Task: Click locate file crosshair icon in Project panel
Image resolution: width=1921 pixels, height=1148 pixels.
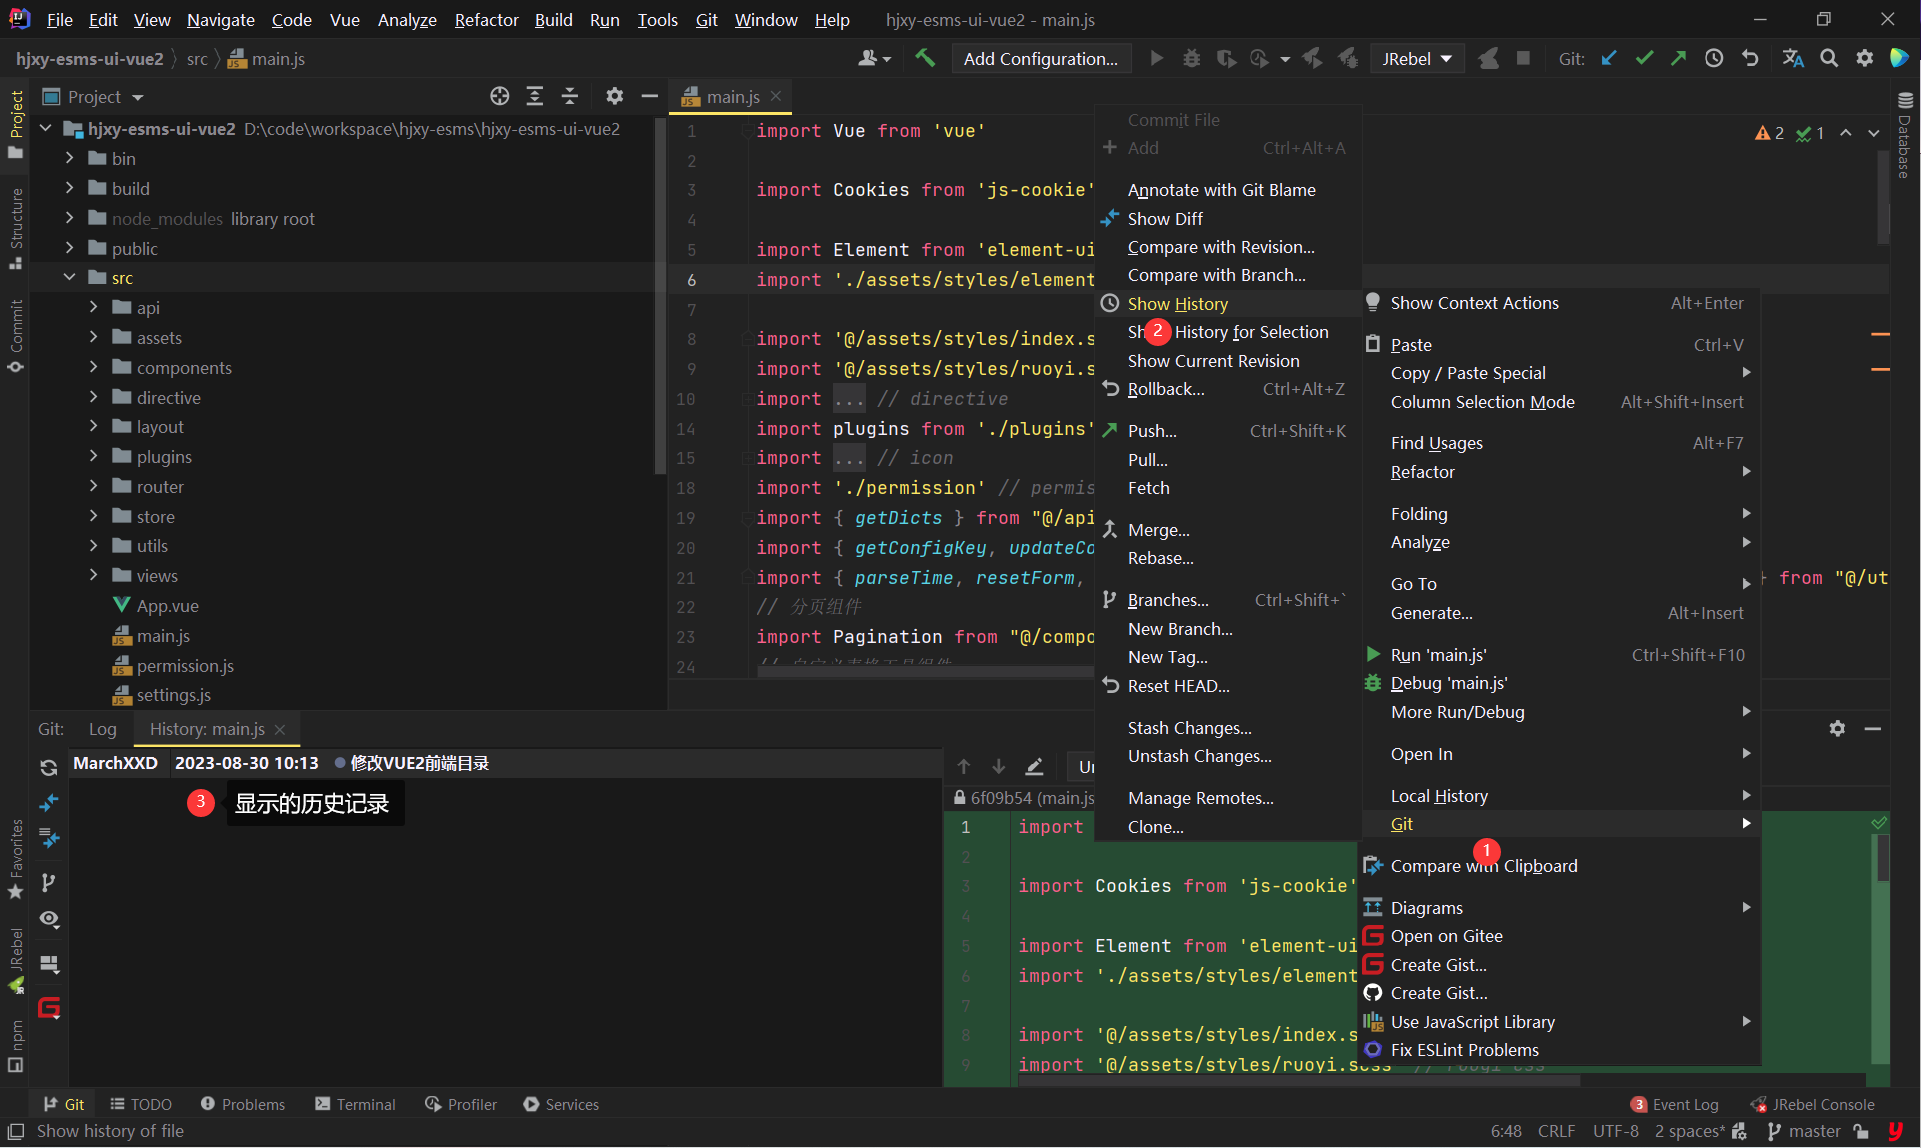Action: (x=499, y=96)
